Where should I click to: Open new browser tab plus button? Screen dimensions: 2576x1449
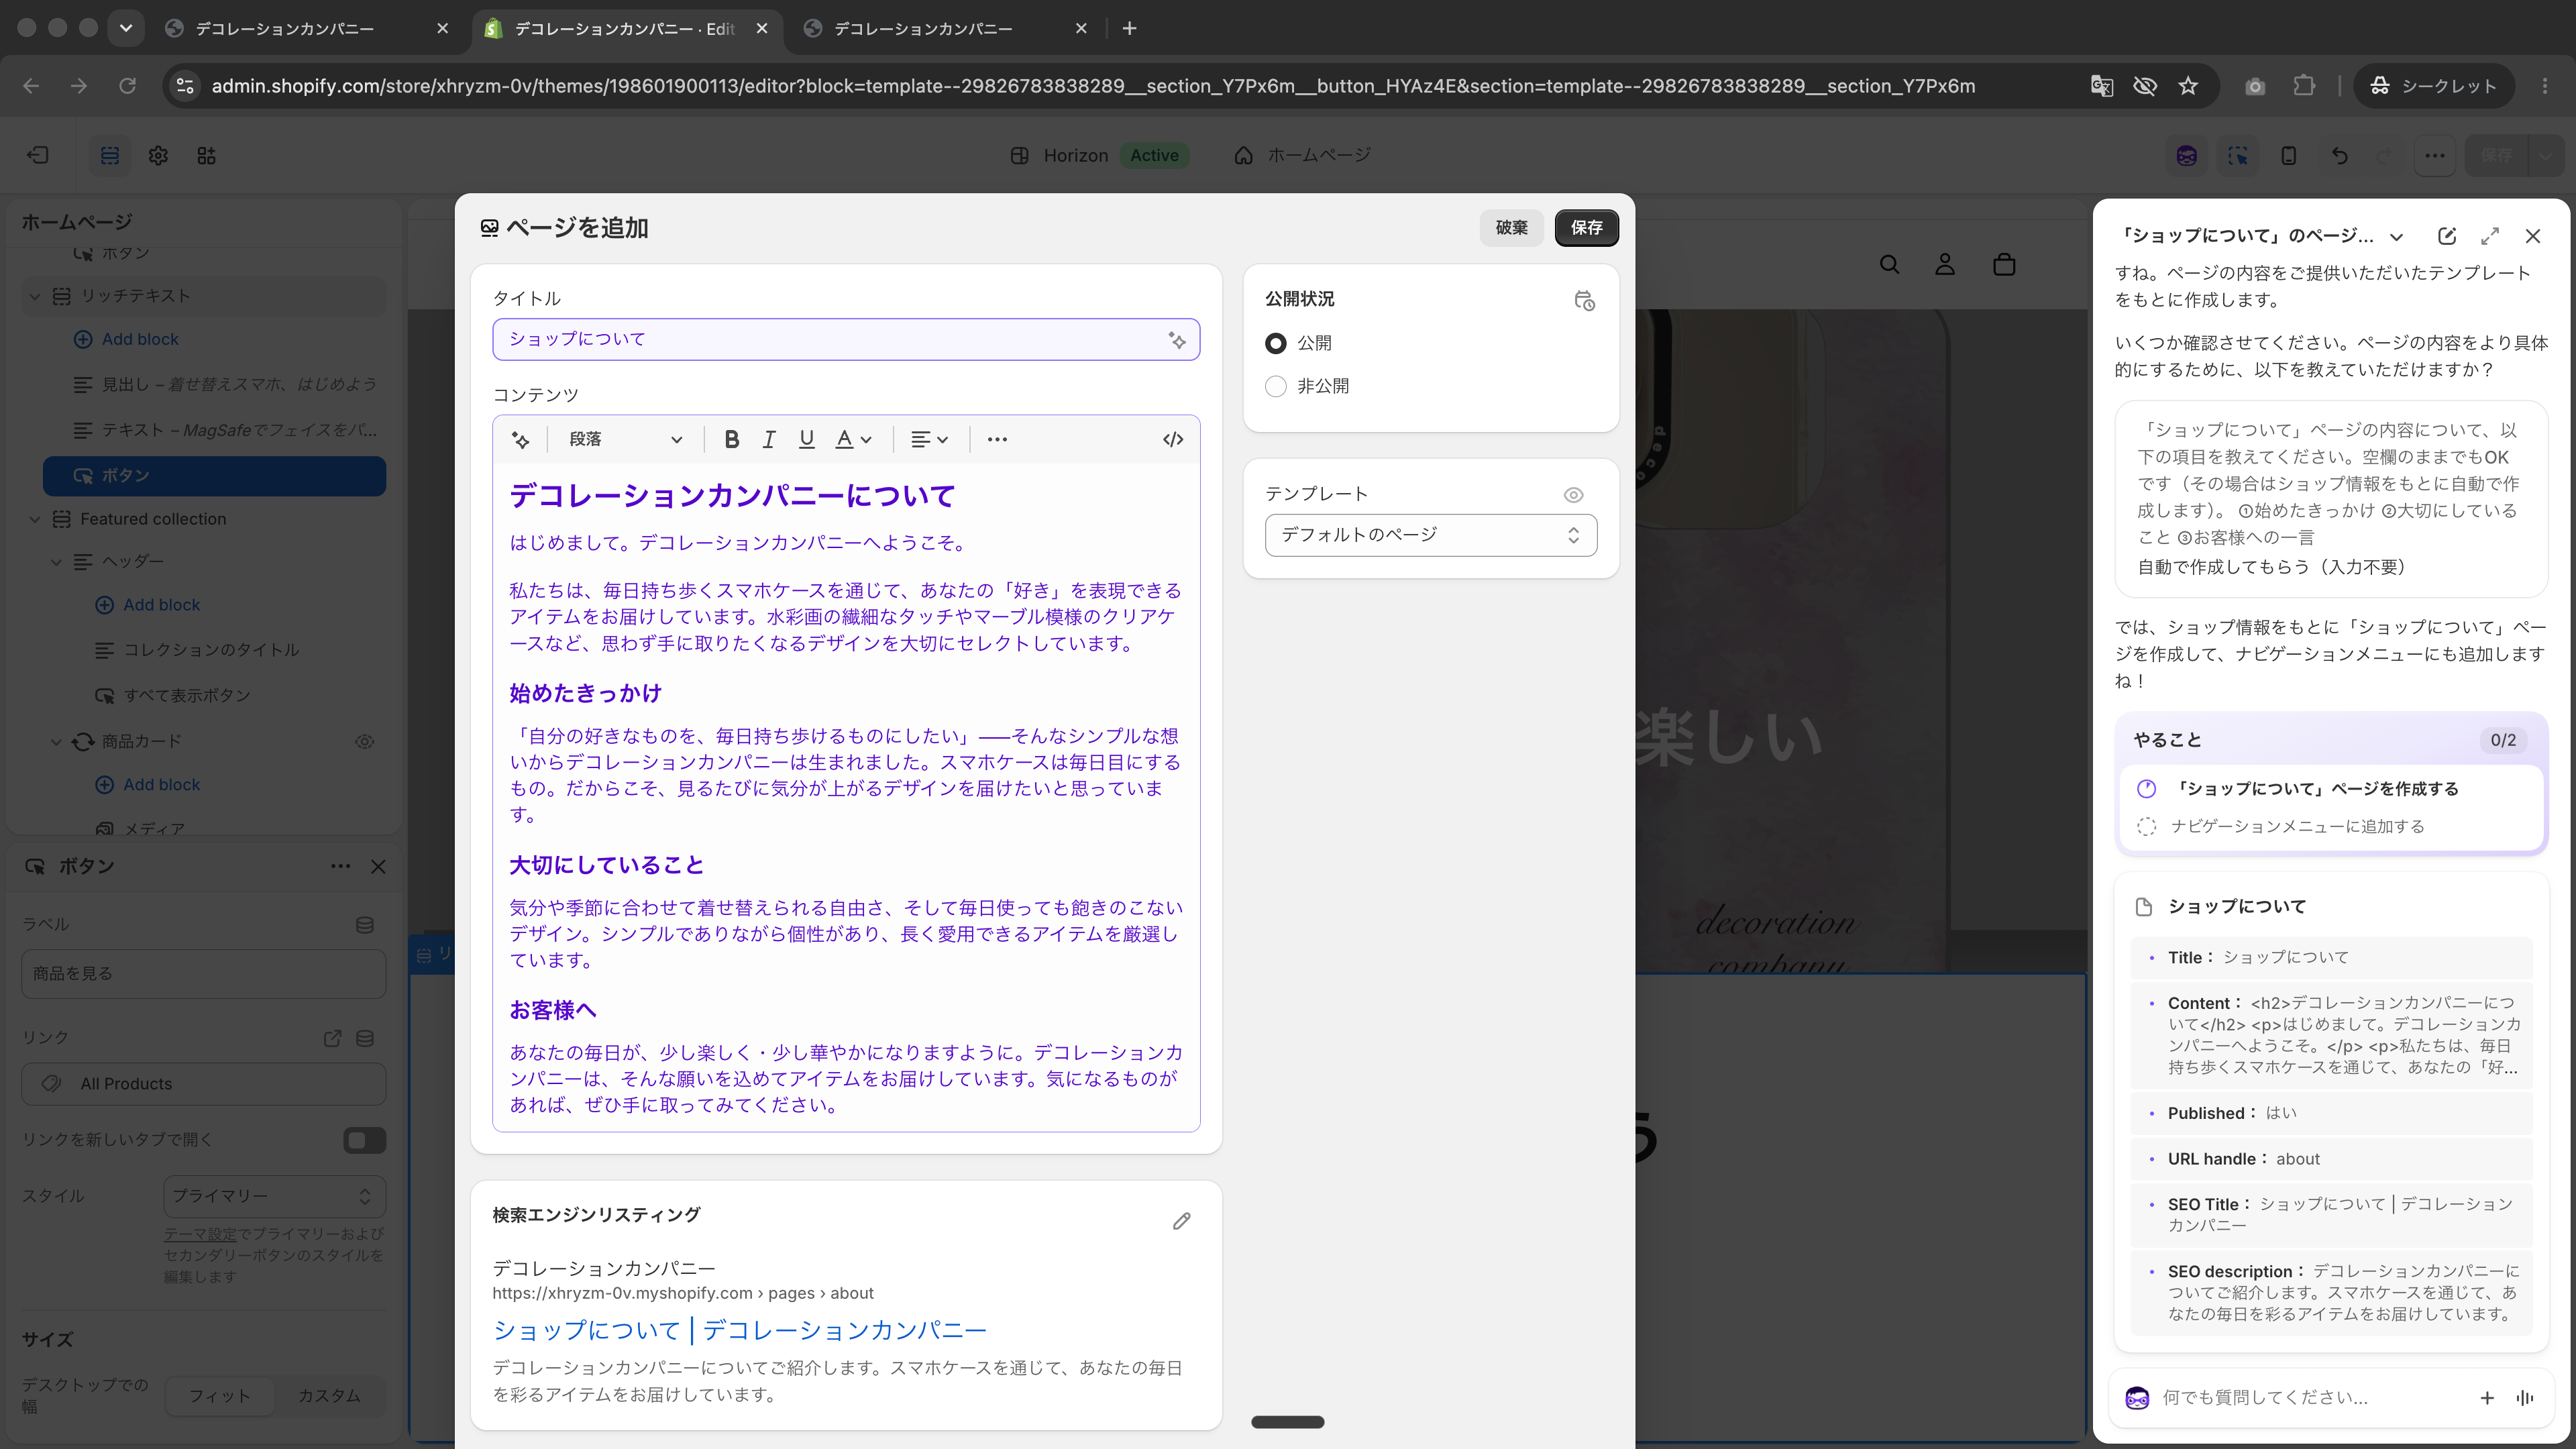[1129, 29]
